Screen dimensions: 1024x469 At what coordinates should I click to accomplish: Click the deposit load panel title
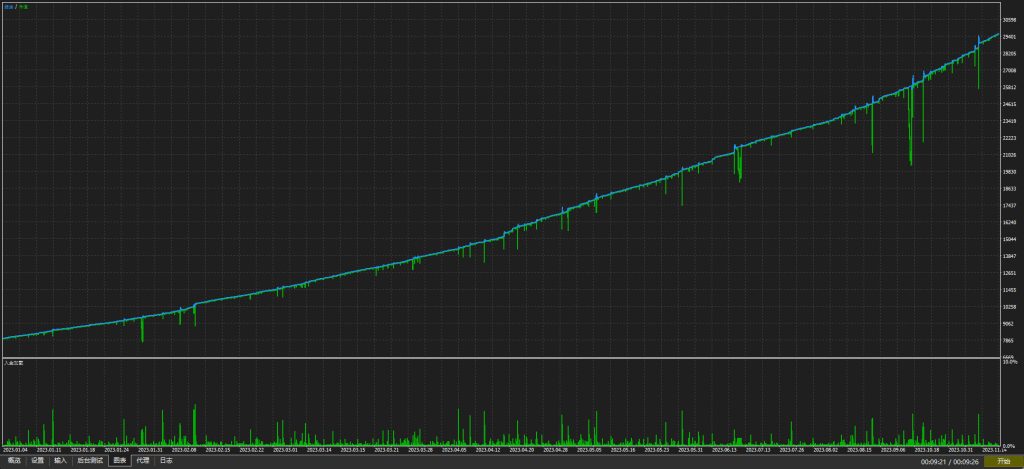(13, 362)
